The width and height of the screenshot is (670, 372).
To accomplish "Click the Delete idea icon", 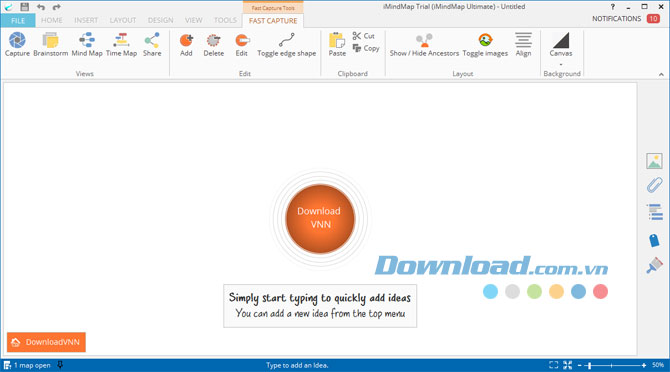I will tap(213, 40).
